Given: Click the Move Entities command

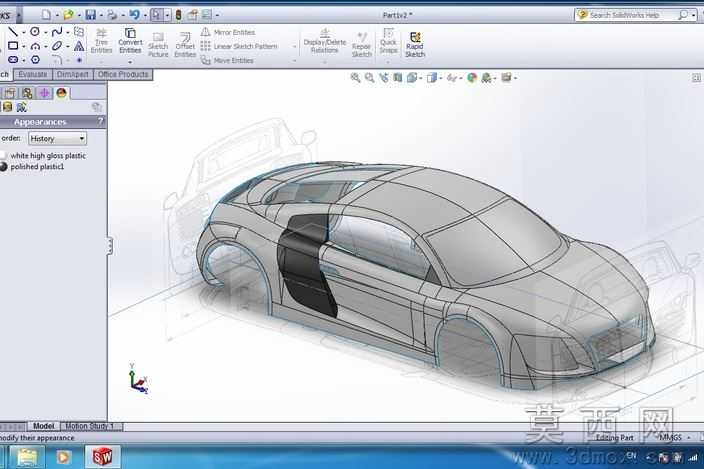Looking at the screenshot, I should coord(227,60).
